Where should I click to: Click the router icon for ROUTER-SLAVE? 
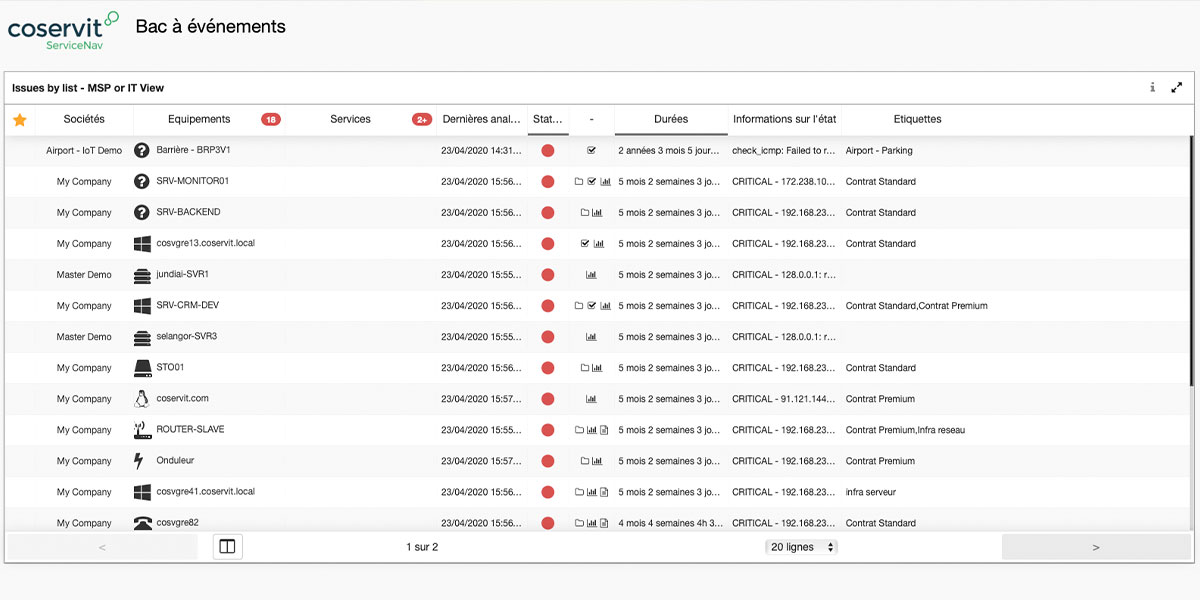(142, 429)
